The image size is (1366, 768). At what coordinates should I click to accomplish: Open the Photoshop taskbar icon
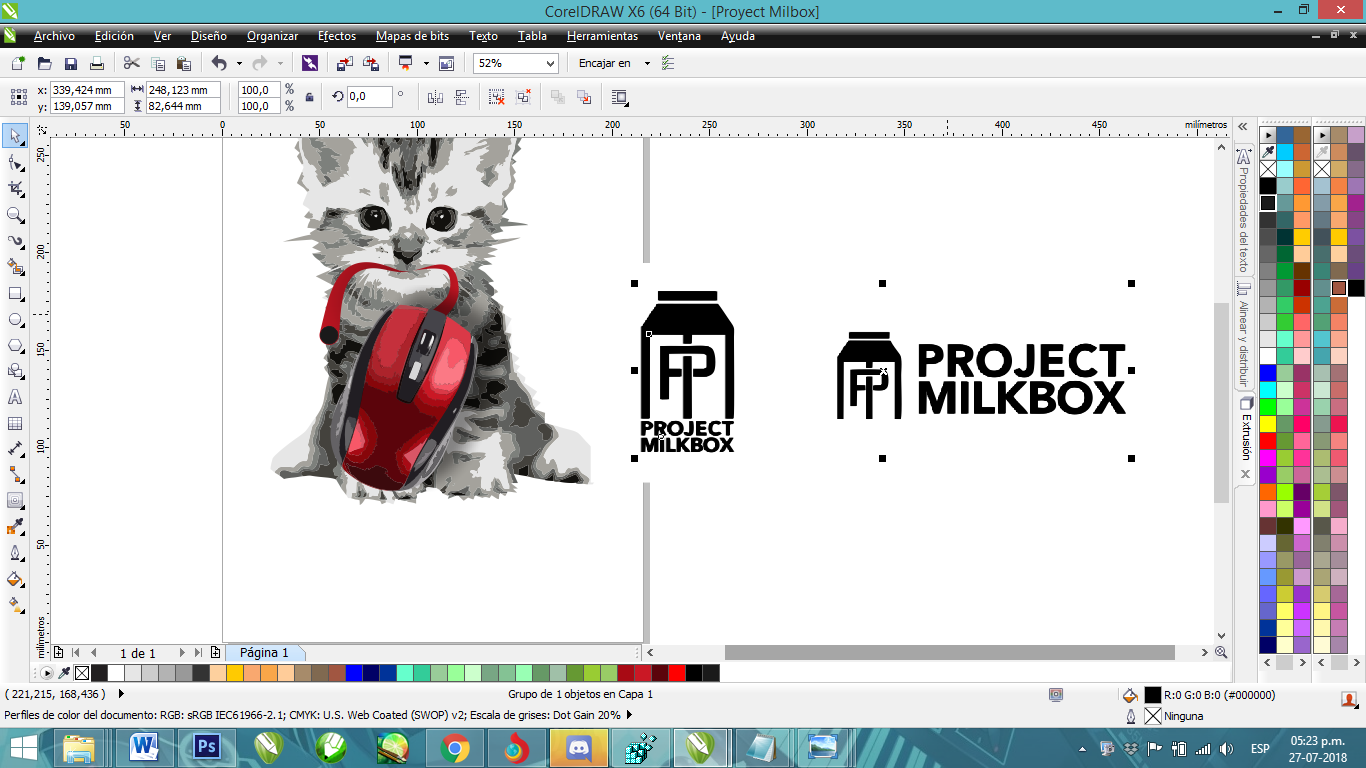[x=208, y=748]
